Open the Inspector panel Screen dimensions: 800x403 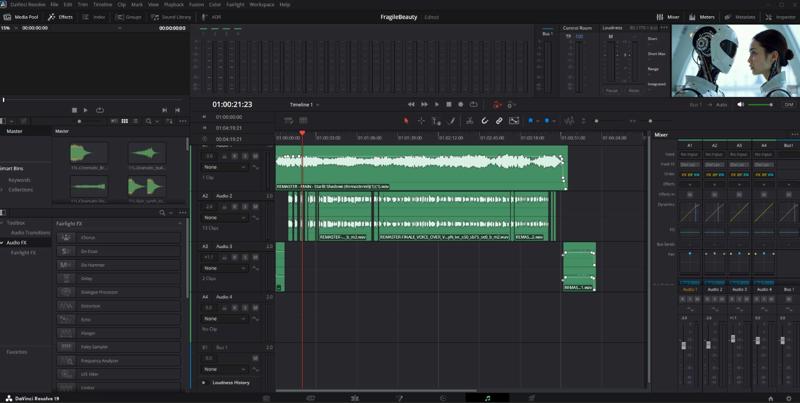(x=781, y=17)
